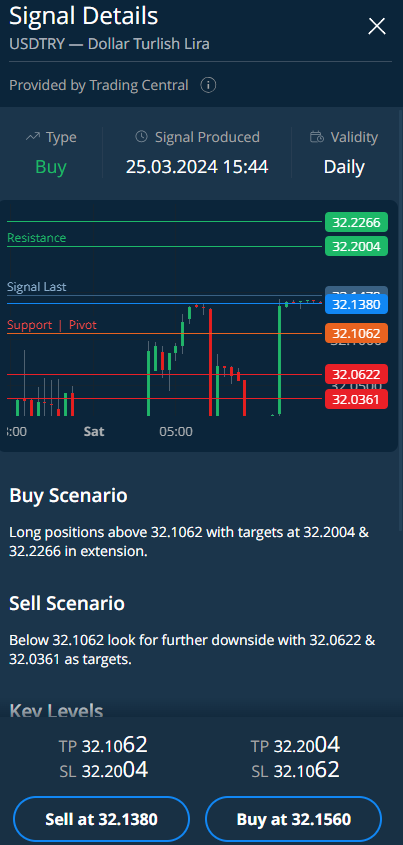Click the Sat date marker on the time axis
This screenshot has height=845, width=403.
94,432
